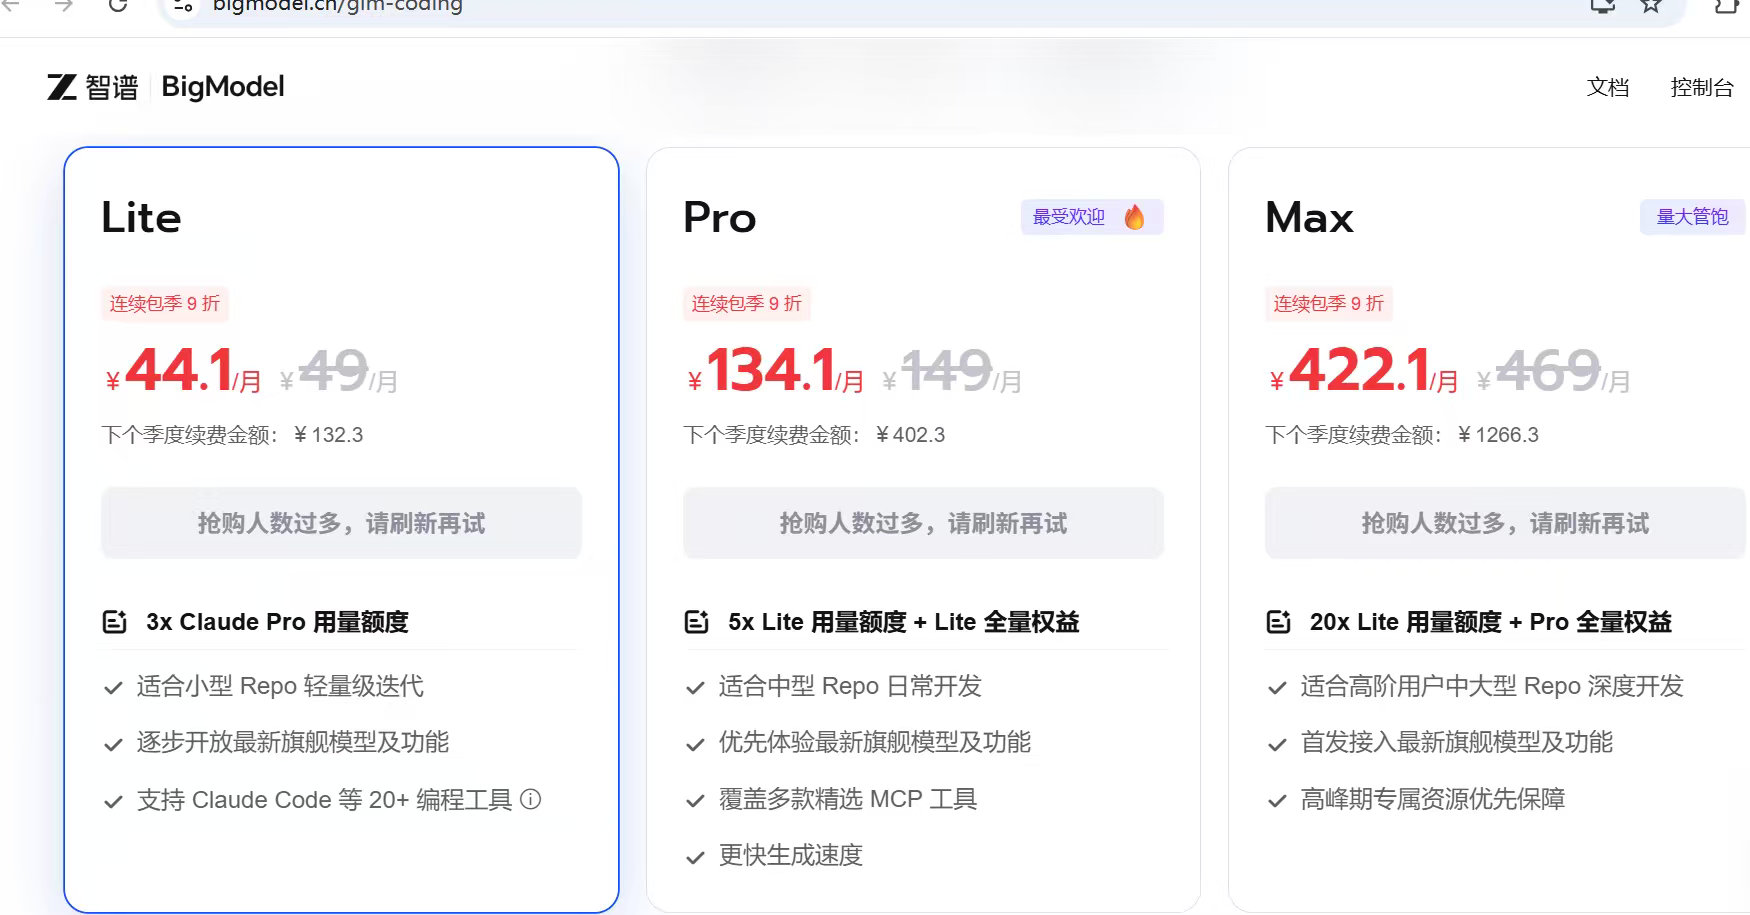The image size is (1750, 915).
Task: Click checkmark beside 更快生成速度
Action: pos(695,857)
